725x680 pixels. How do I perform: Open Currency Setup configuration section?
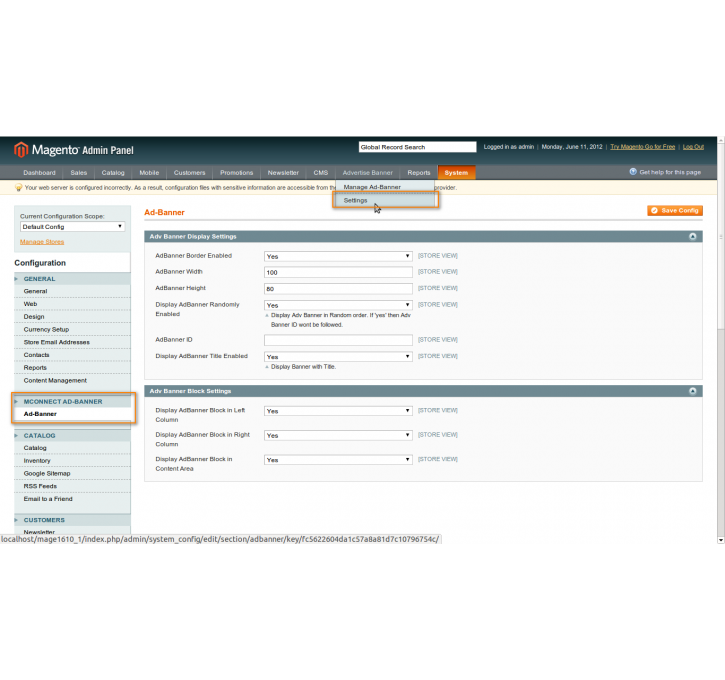coord(46,329)
